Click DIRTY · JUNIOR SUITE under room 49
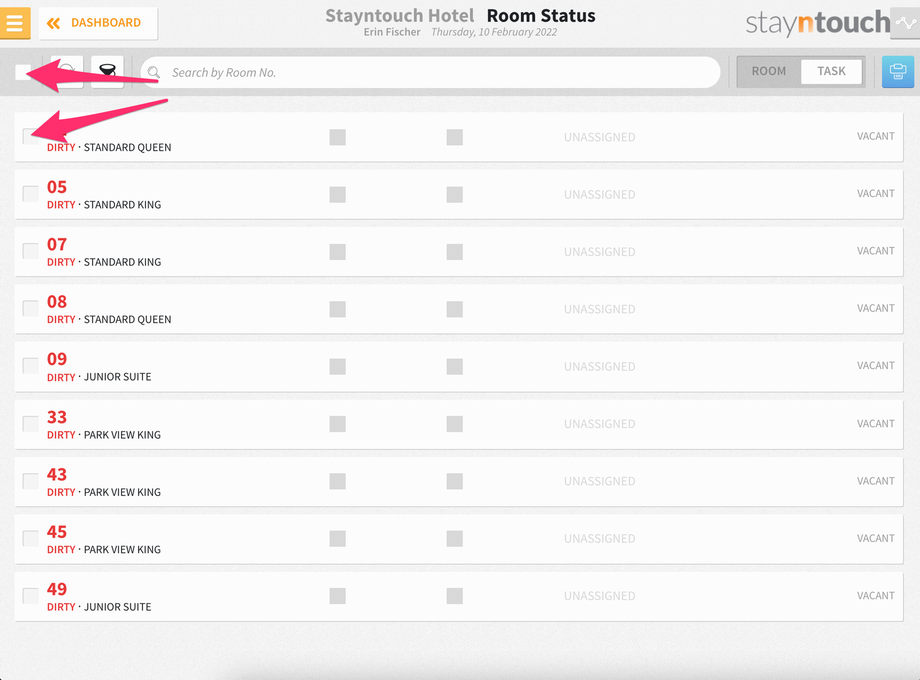This screenshot has width=920, height=680. tap(99, 607)
